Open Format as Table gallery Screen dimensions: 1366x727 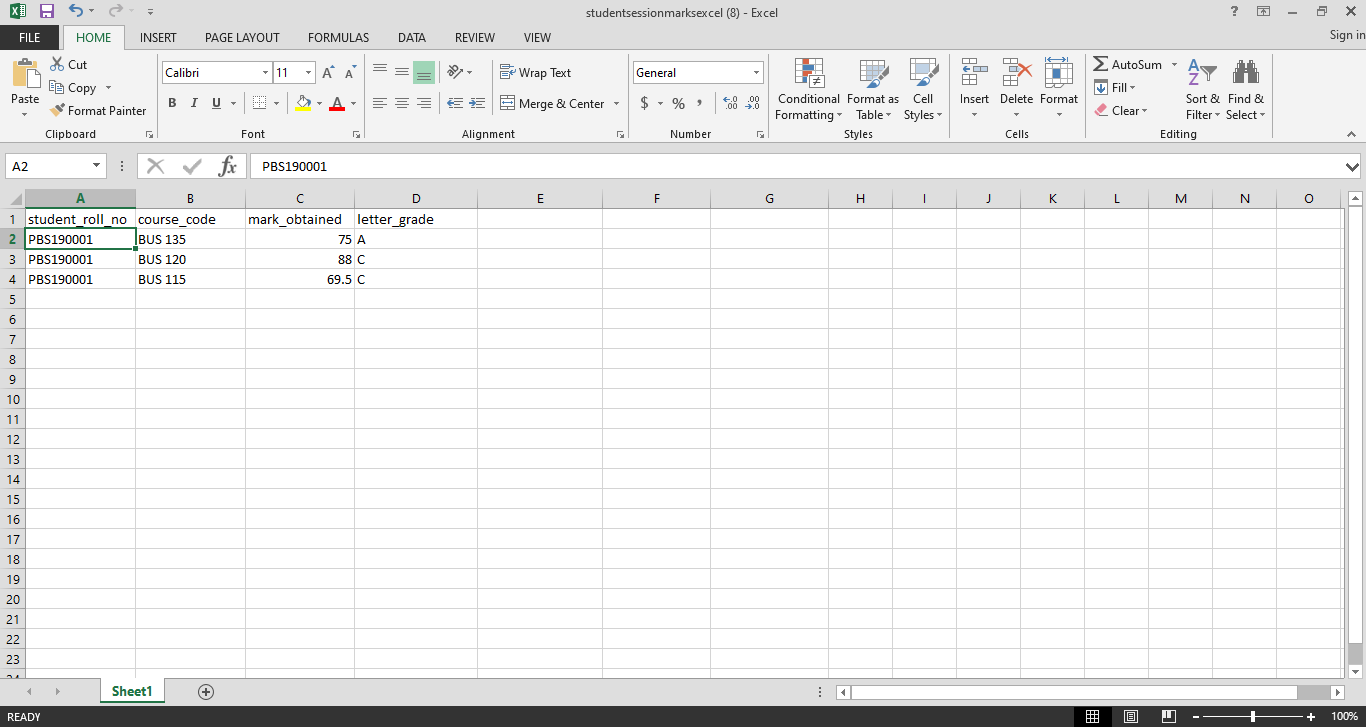[x=872, y=89]
